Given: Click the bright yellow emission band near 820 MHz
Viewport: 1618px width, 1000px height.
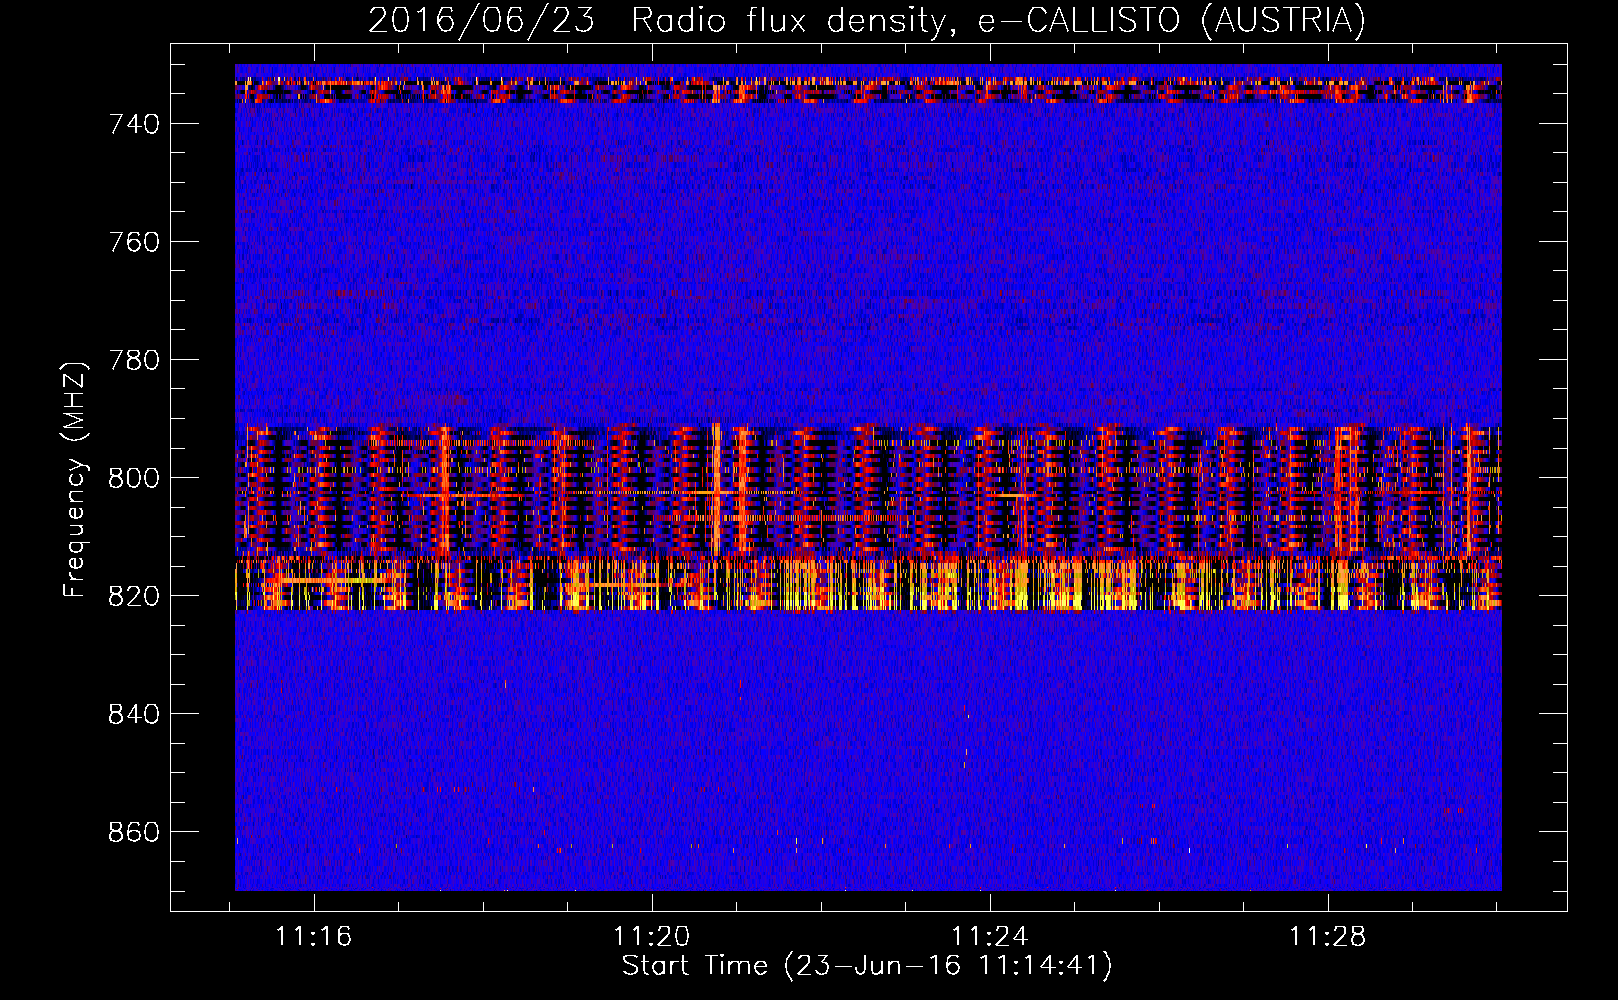Looking at the screenshot, I should 868,584.
